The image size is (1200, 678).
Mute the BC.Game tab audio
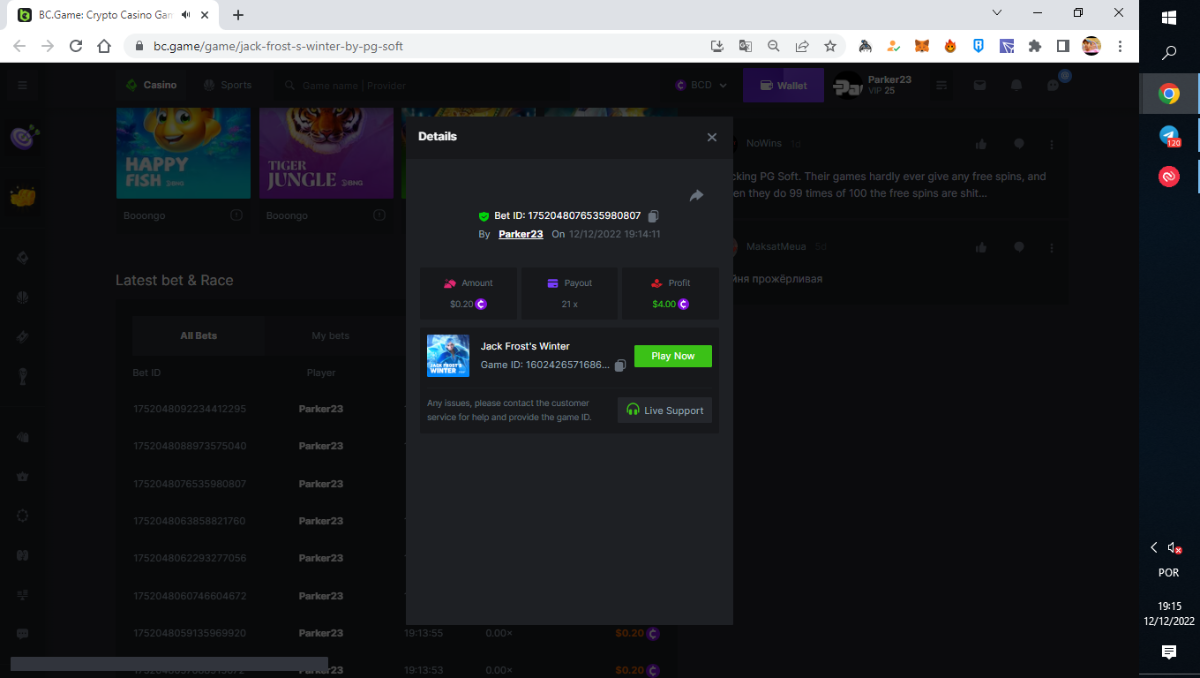click(185, 15)
